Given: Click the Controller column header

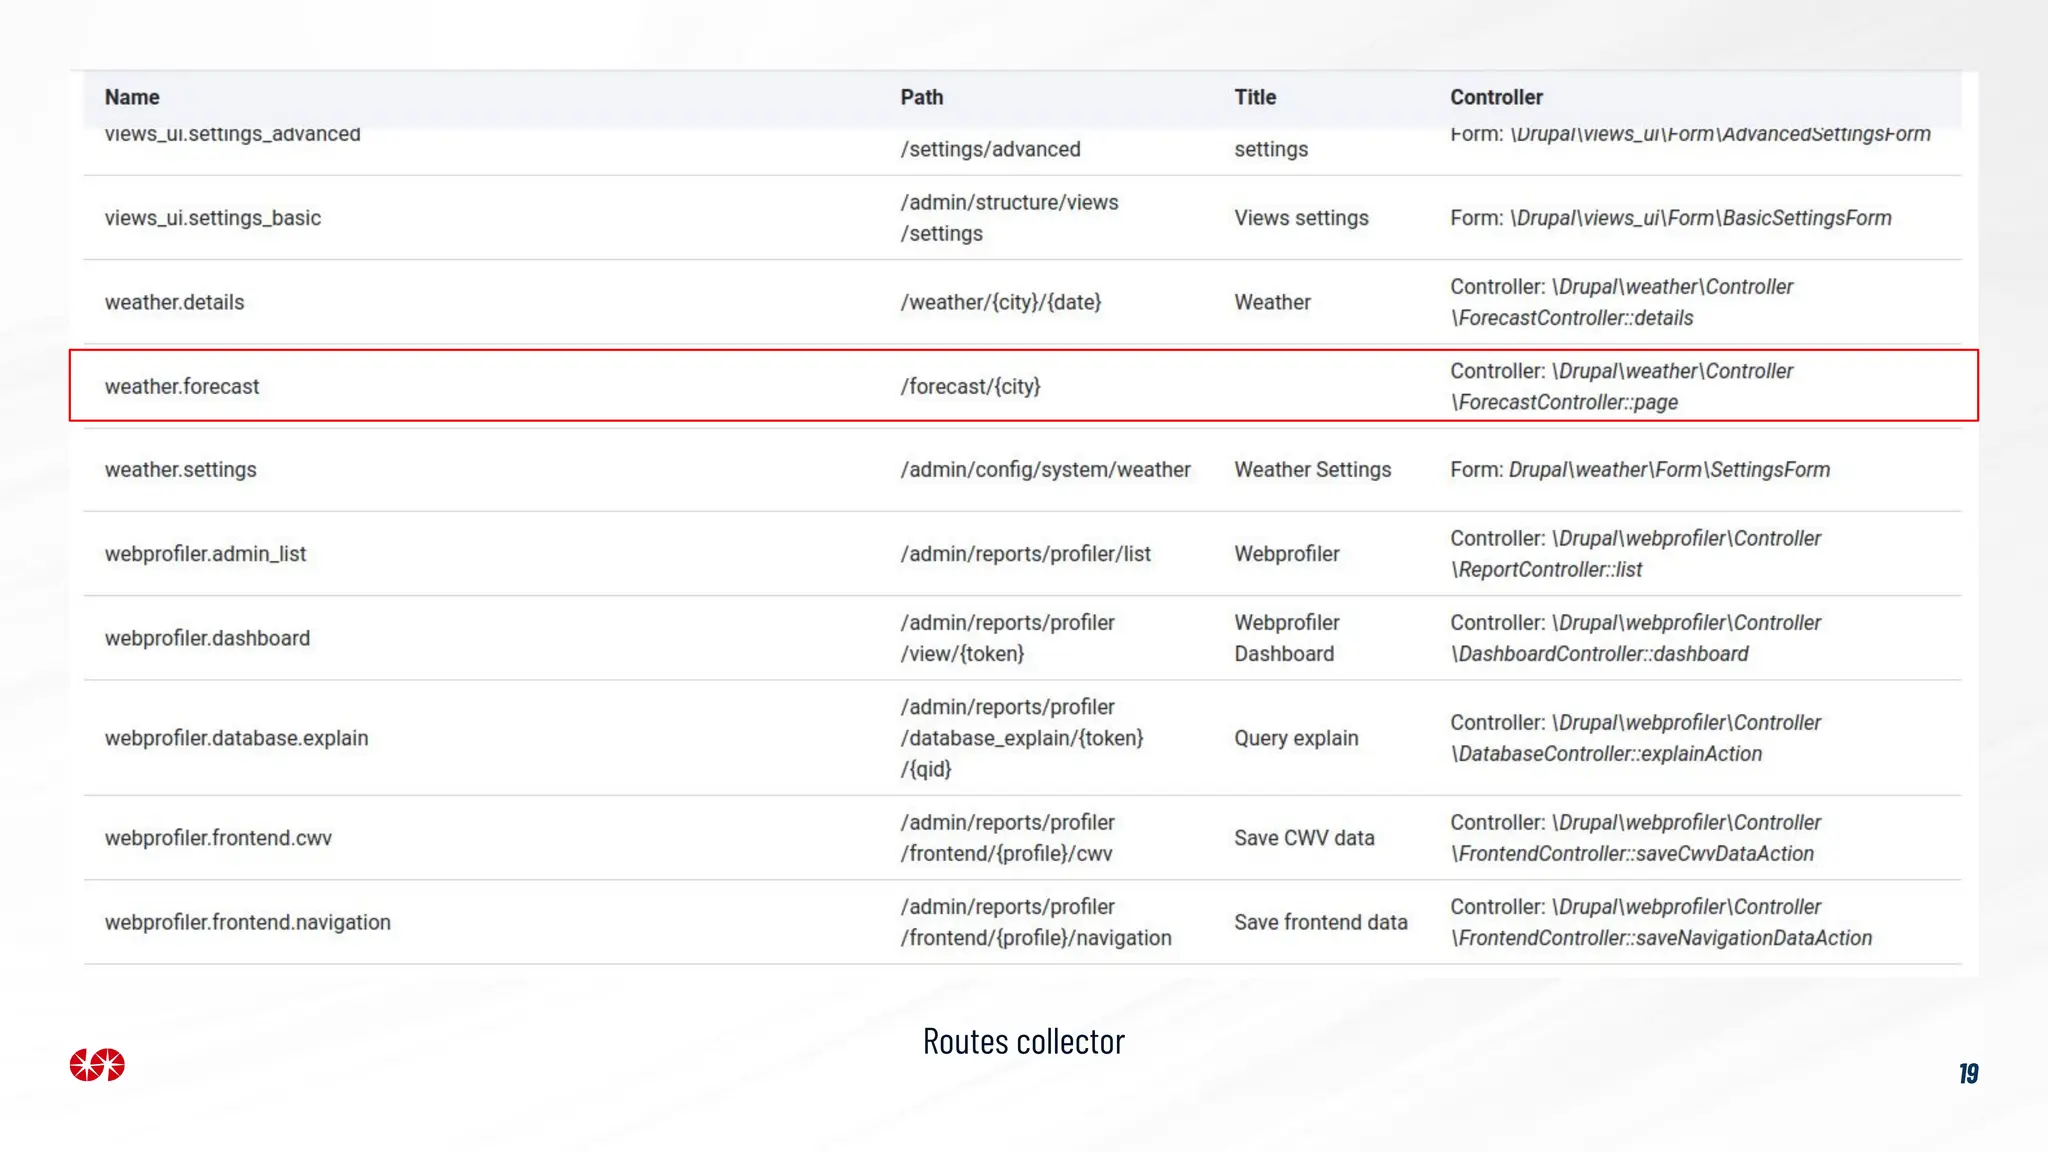Looking at the screenshot, I should click(x=1496, y=97).
